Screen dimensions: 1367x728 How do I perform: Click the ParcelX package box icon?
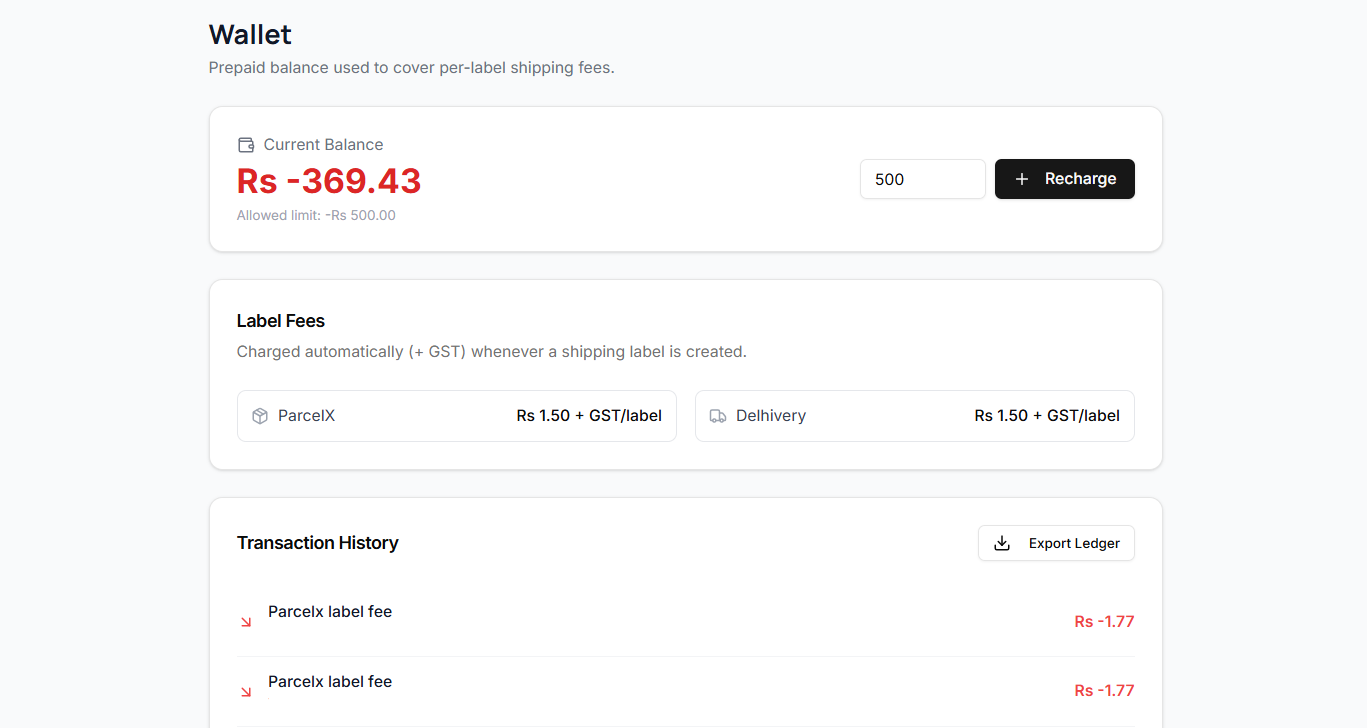point(260,416)
